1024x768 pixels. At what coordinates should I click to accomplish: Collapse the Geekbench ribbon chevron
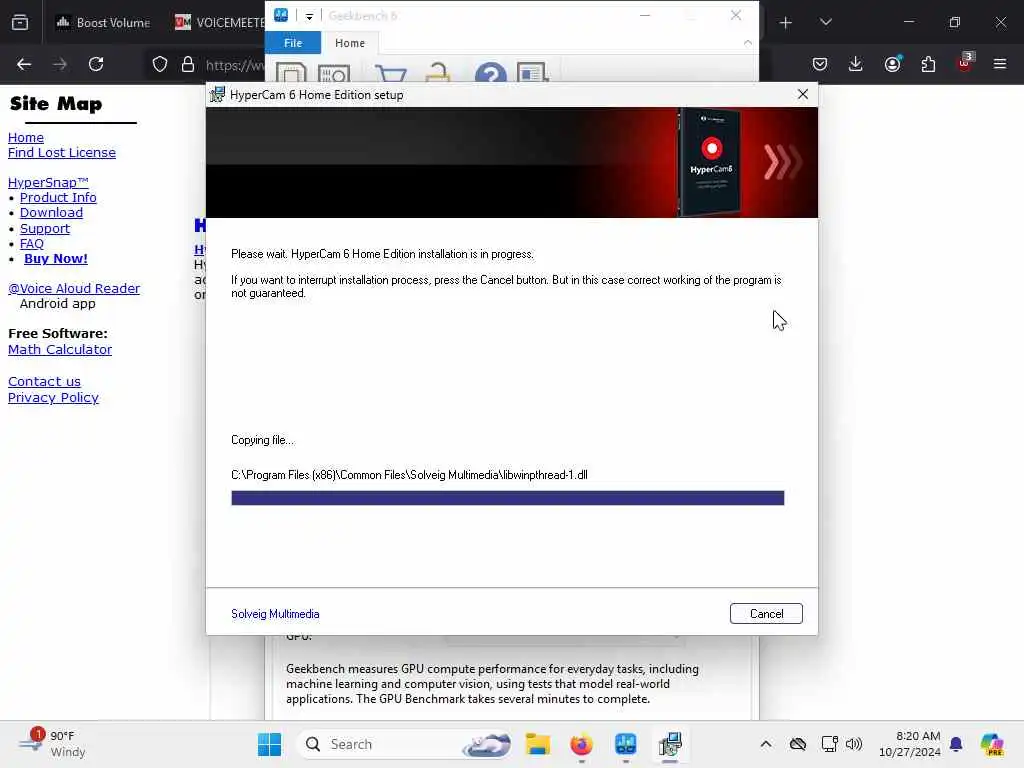(747, 42)
